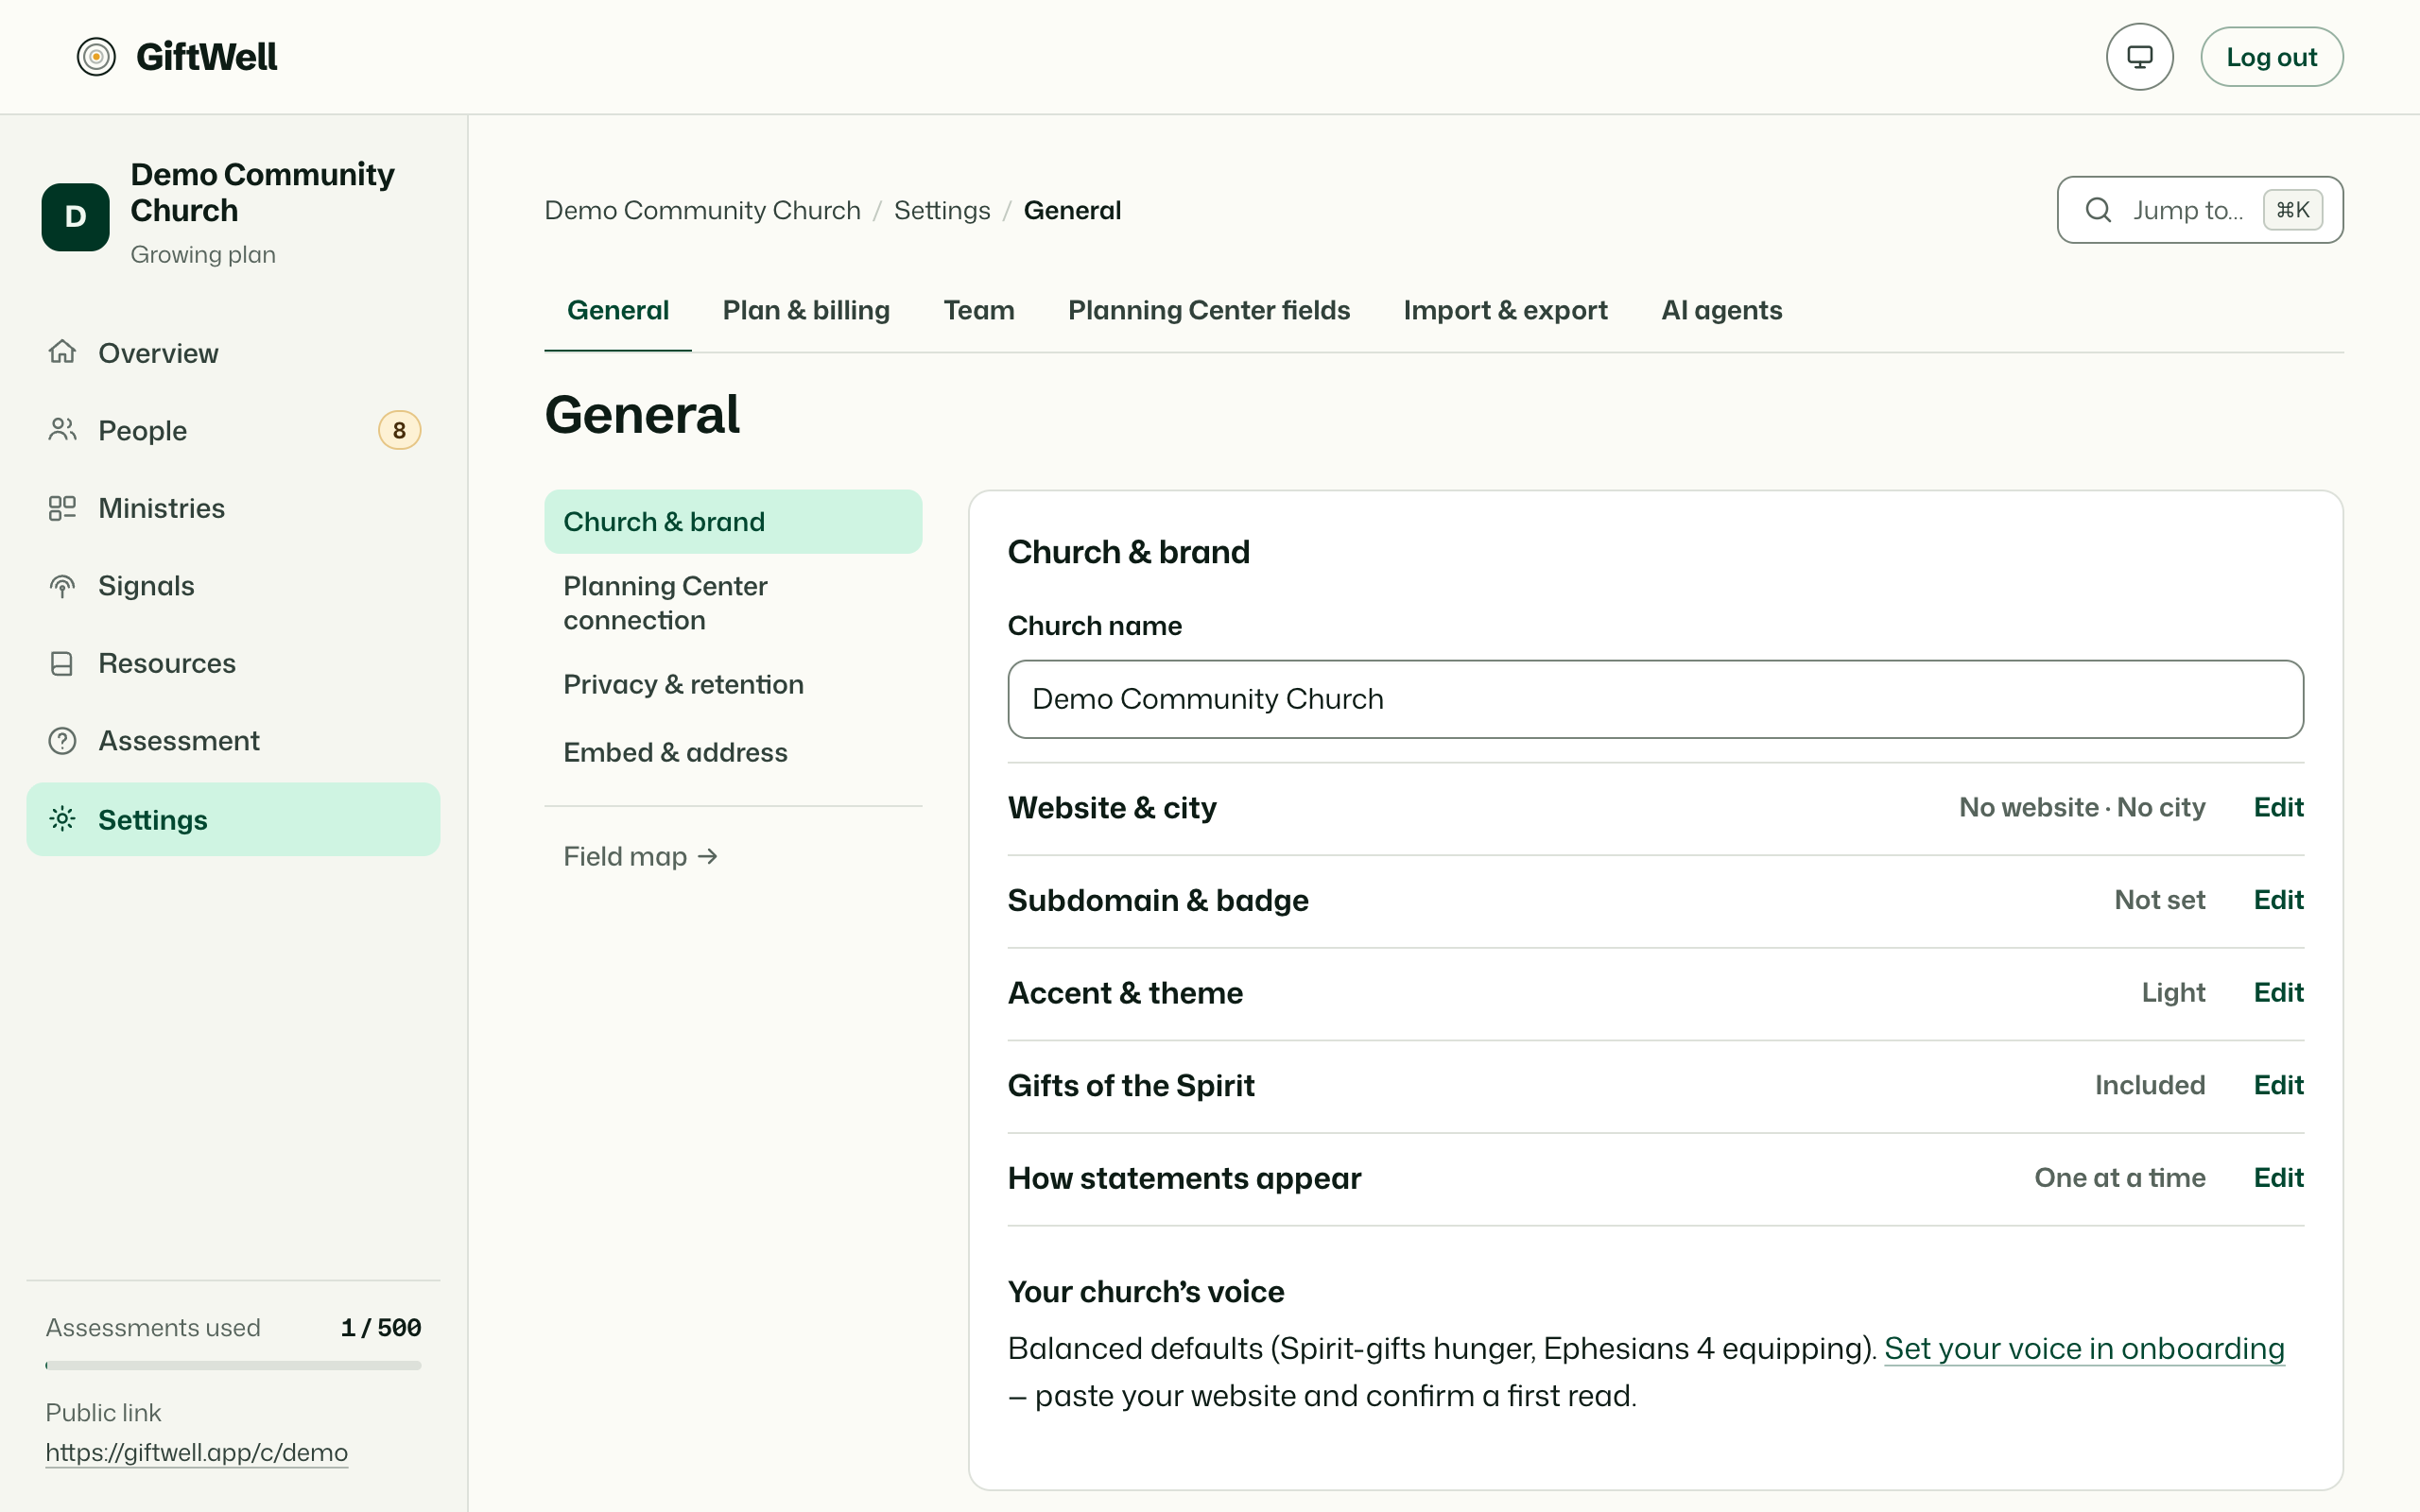Open Privacy & retention section

pos(732,684)
